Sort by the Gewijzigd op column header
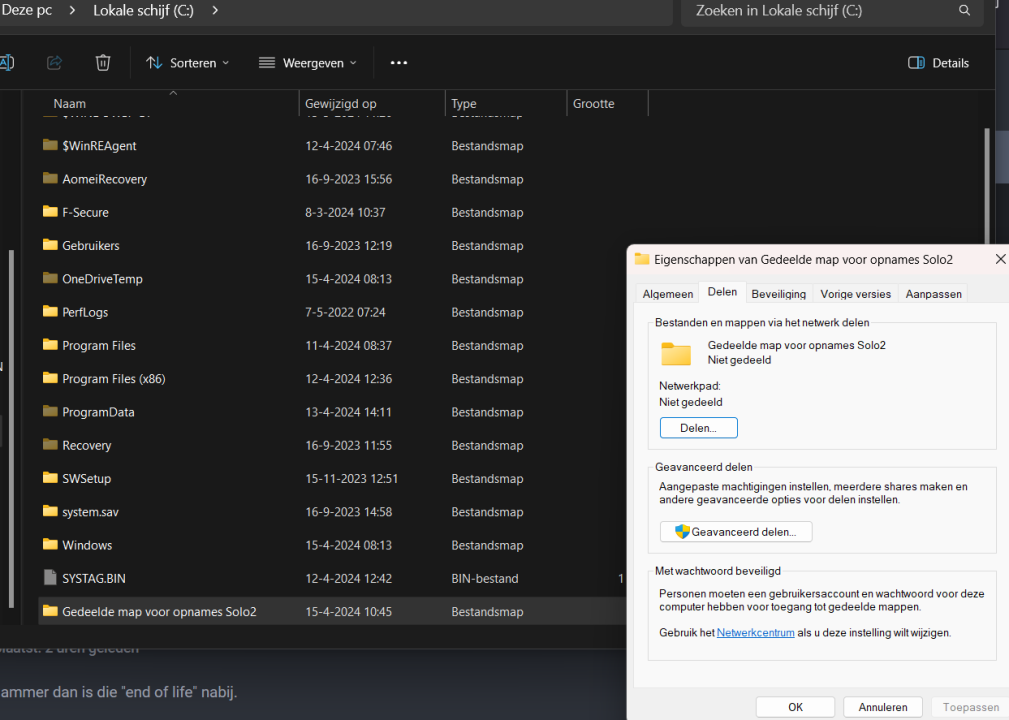Image resolution: width=1009 pixels, height=720 pixels. (341, 104)
